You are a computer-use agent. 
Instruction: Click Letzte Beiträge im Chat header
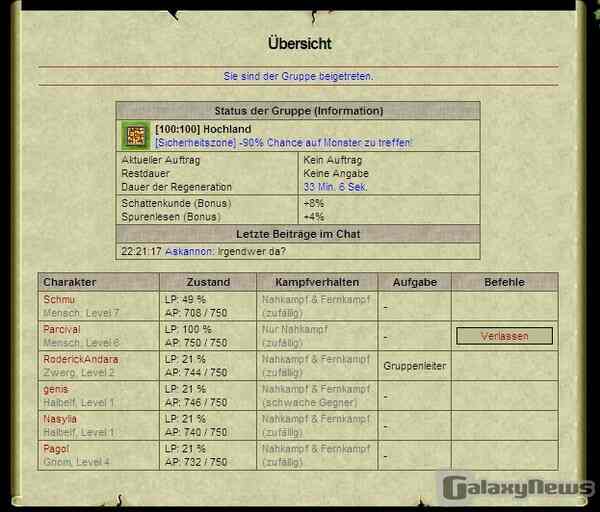click(298, 234)
